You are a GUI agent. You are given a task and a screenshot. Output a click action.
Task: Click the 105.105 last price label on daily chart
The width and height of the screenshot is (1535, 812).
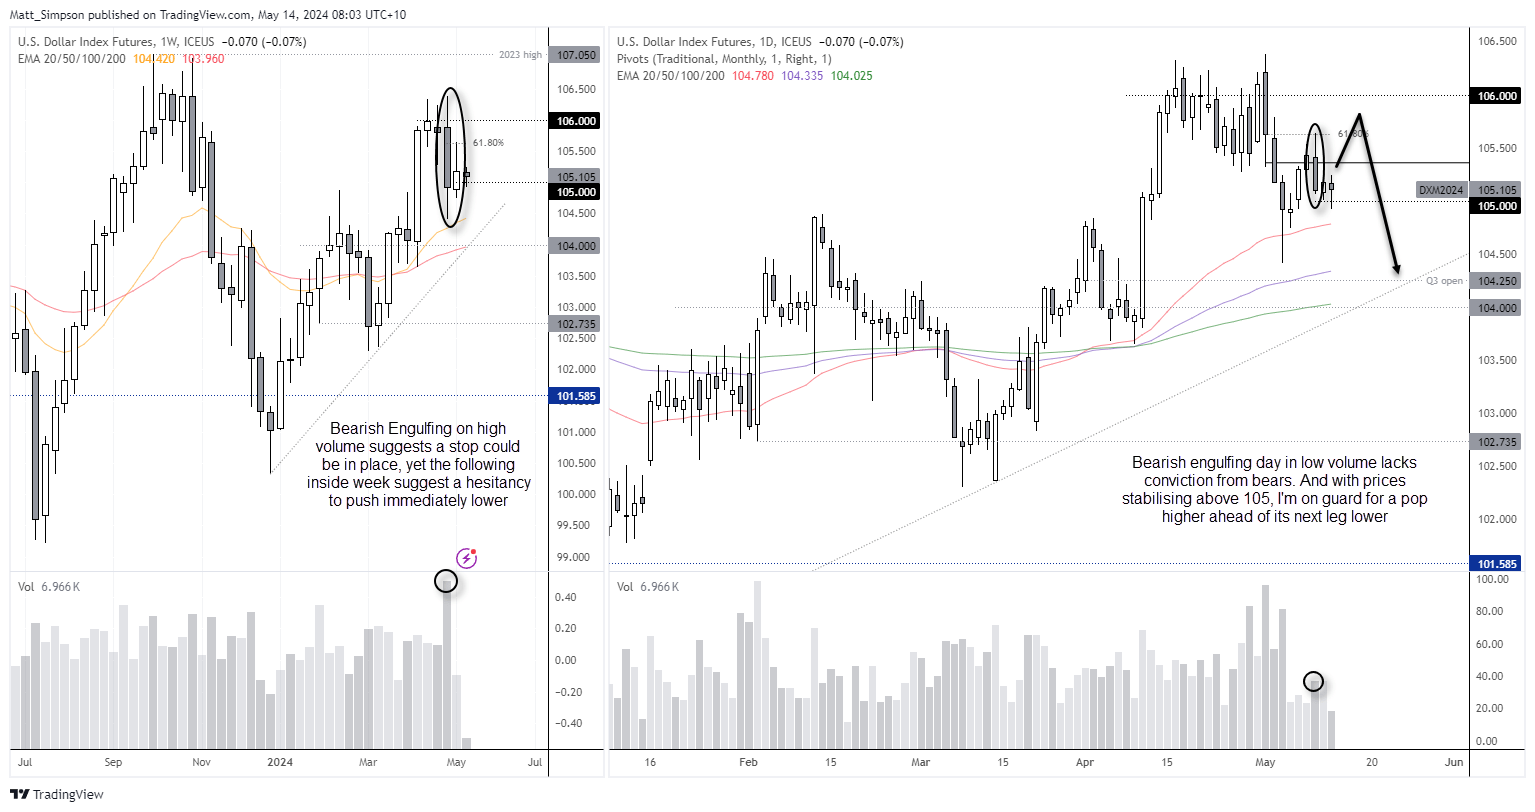pyautogui.click(x=1497, y=190)
